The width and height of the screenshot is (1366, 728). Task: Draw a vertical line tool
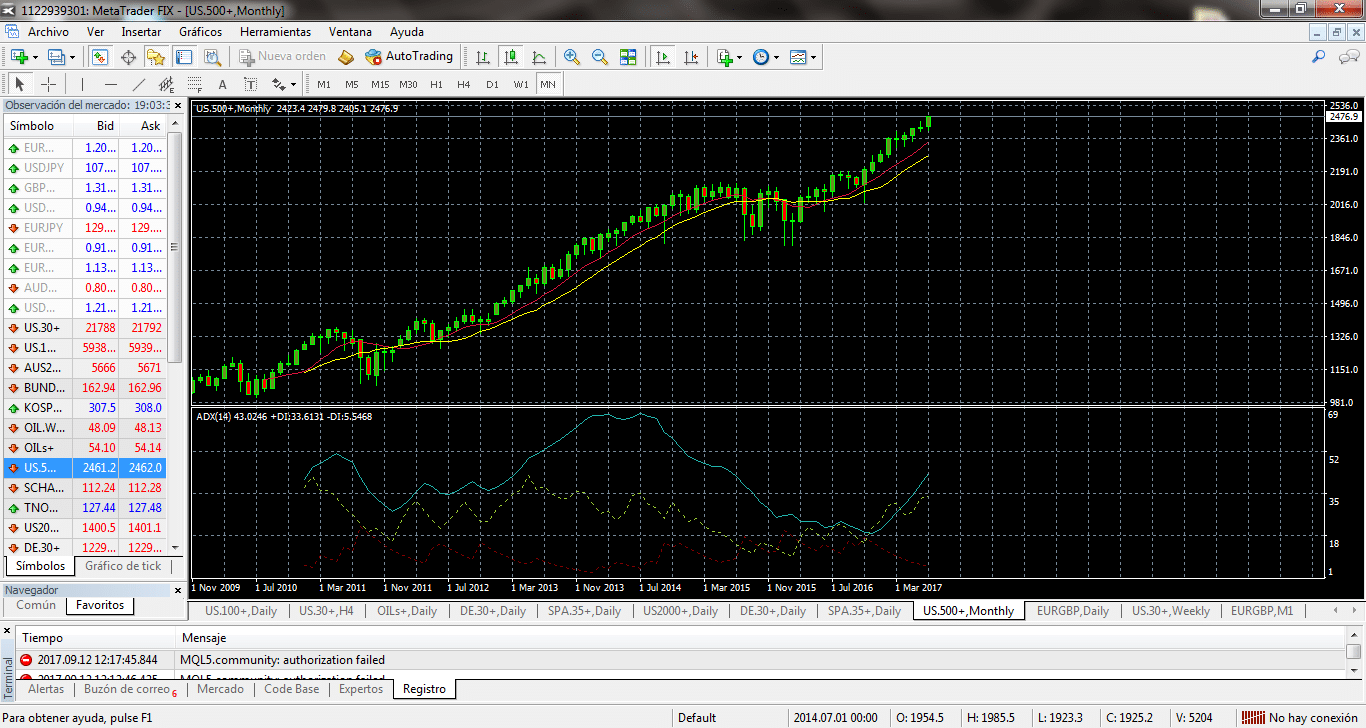82,84
